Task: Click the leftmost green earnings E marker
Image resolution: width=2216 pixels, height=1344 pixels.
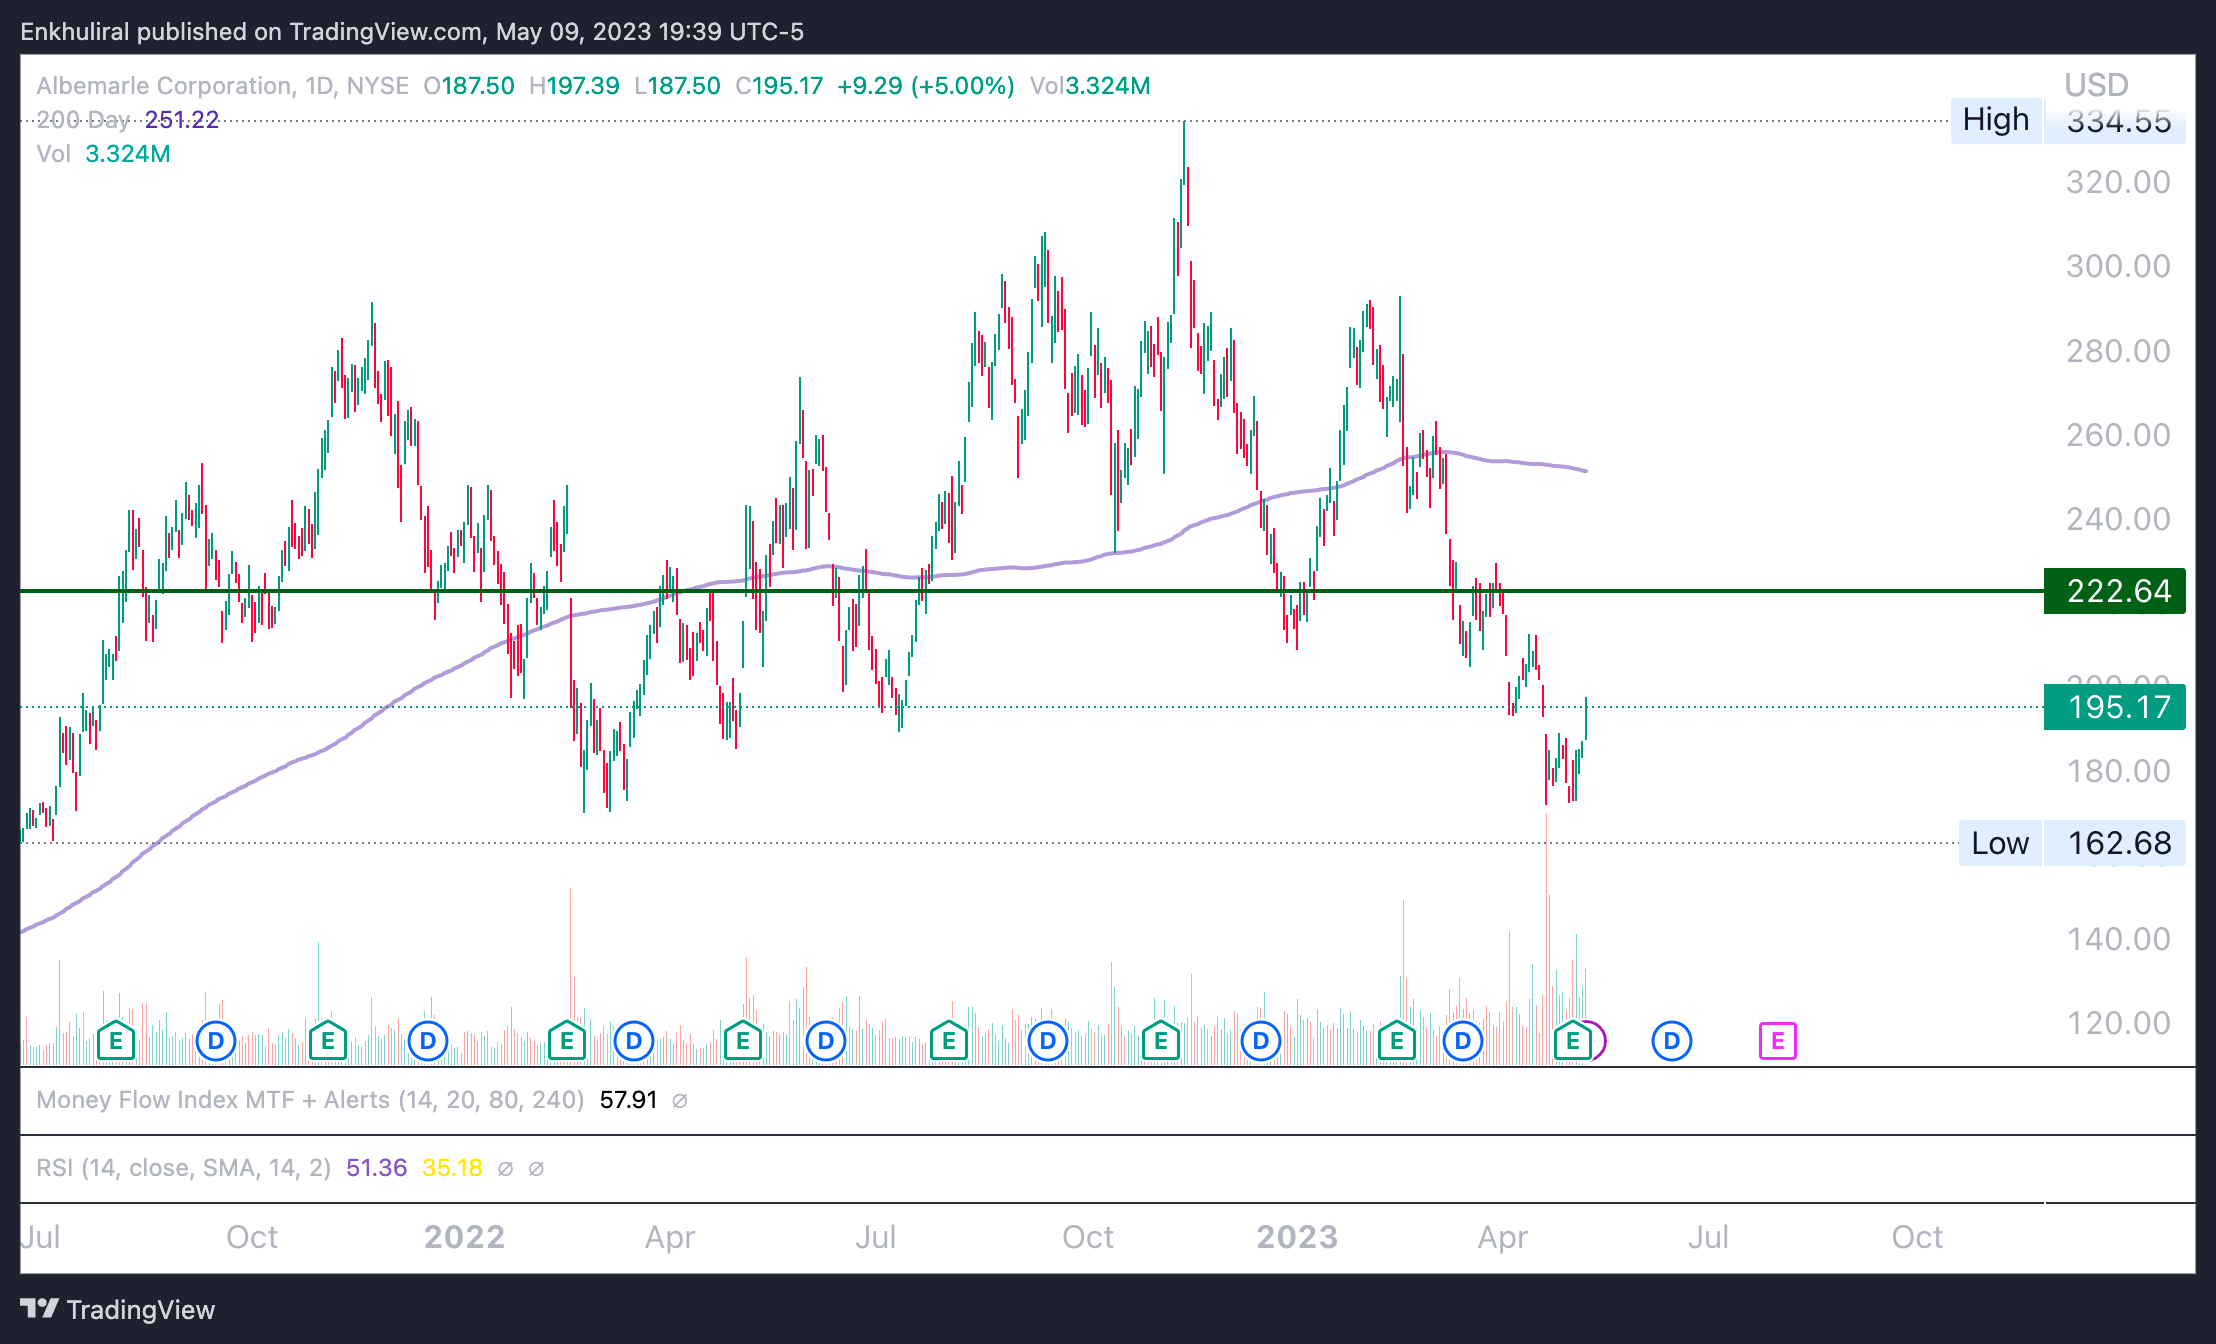Action: click(x=116, y=1041)
